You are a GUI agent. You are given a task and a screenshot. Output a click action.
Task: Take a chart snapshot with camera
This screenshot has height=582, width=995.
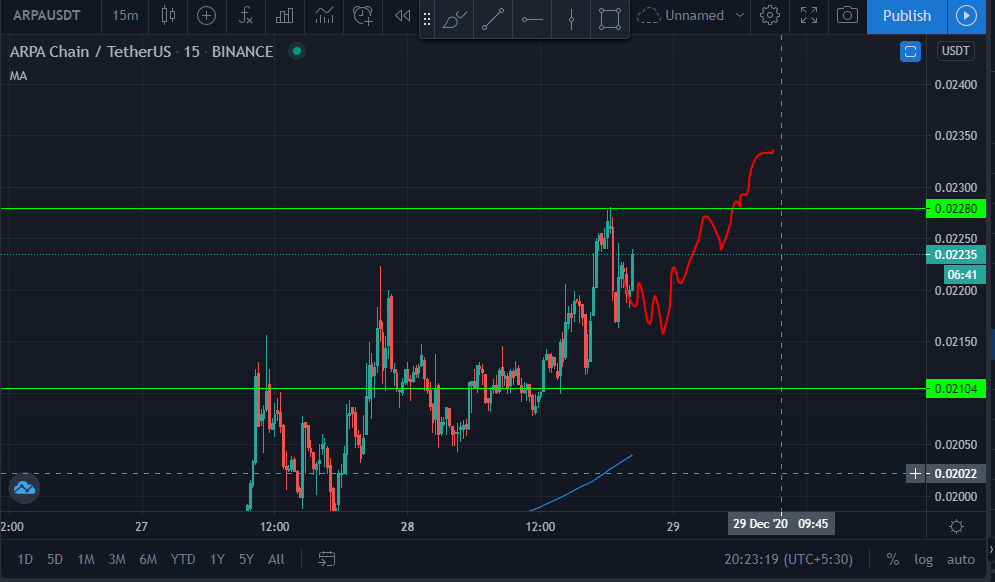pyautogui.click(x=847, y=15)
